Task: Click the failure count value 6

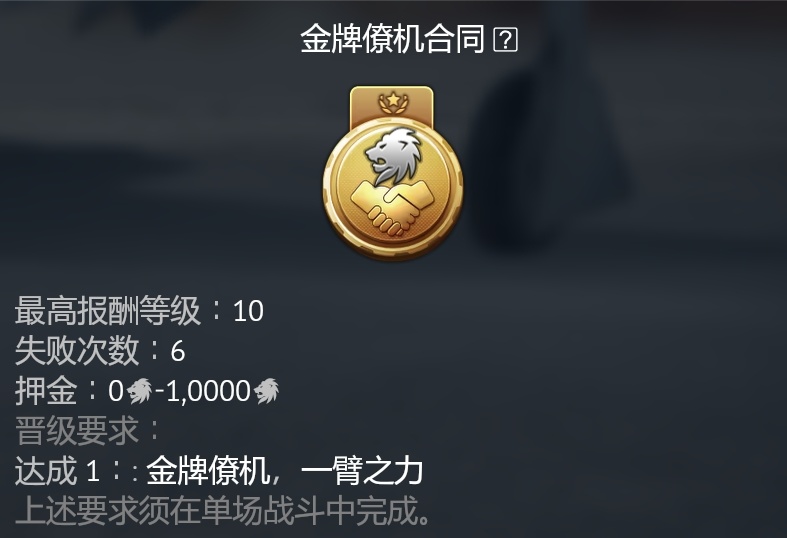Action: pyautogui.click(x=178, y=351)
